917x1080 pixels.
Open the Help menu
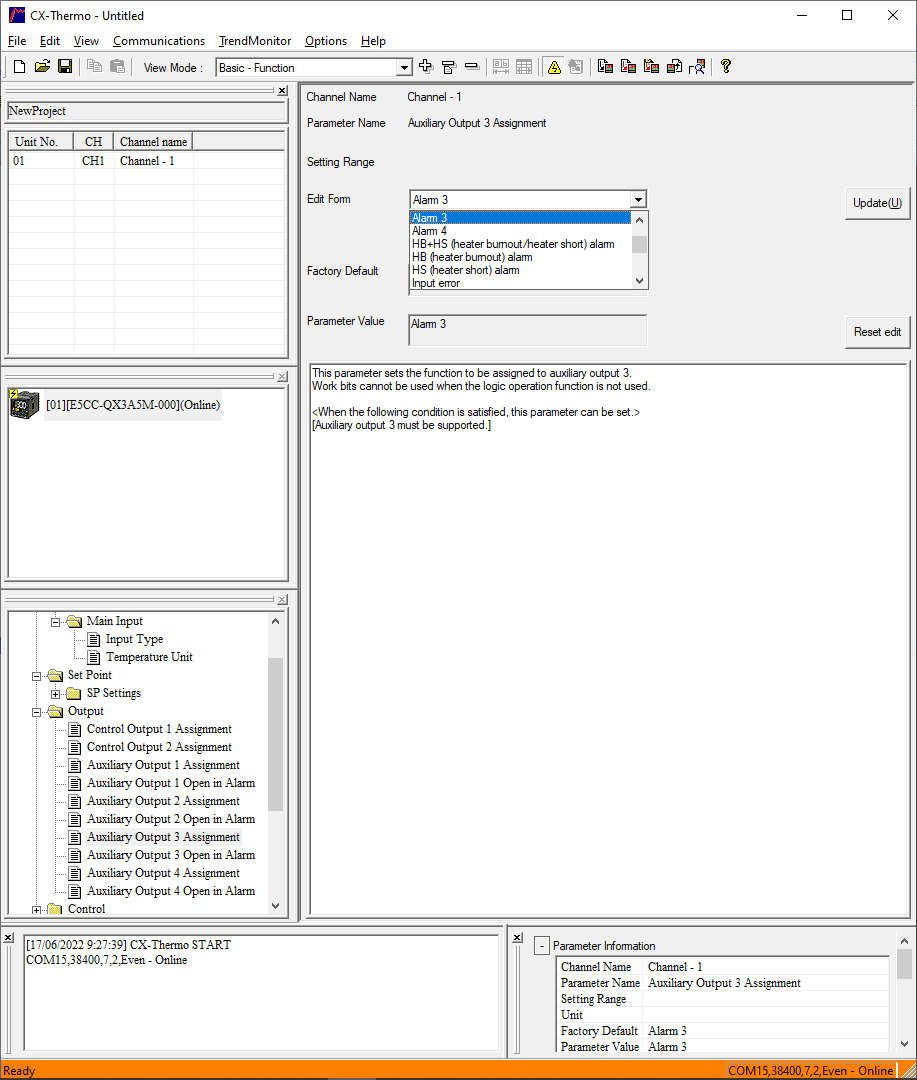pos(373,41)
